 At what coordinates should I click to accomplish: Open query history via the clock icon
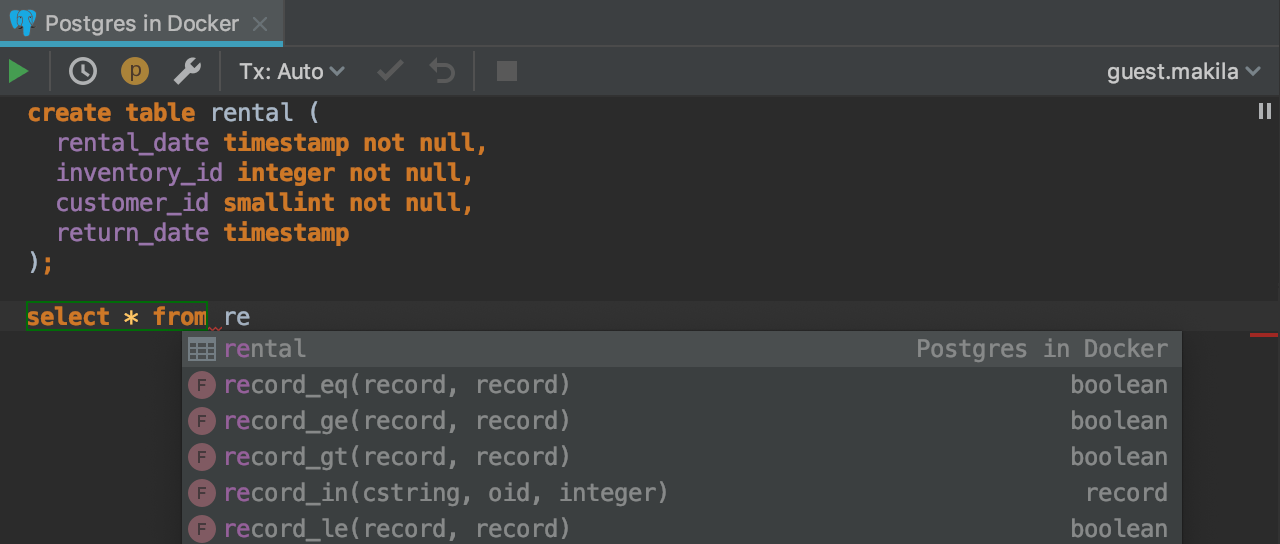(x=82, y=71)
